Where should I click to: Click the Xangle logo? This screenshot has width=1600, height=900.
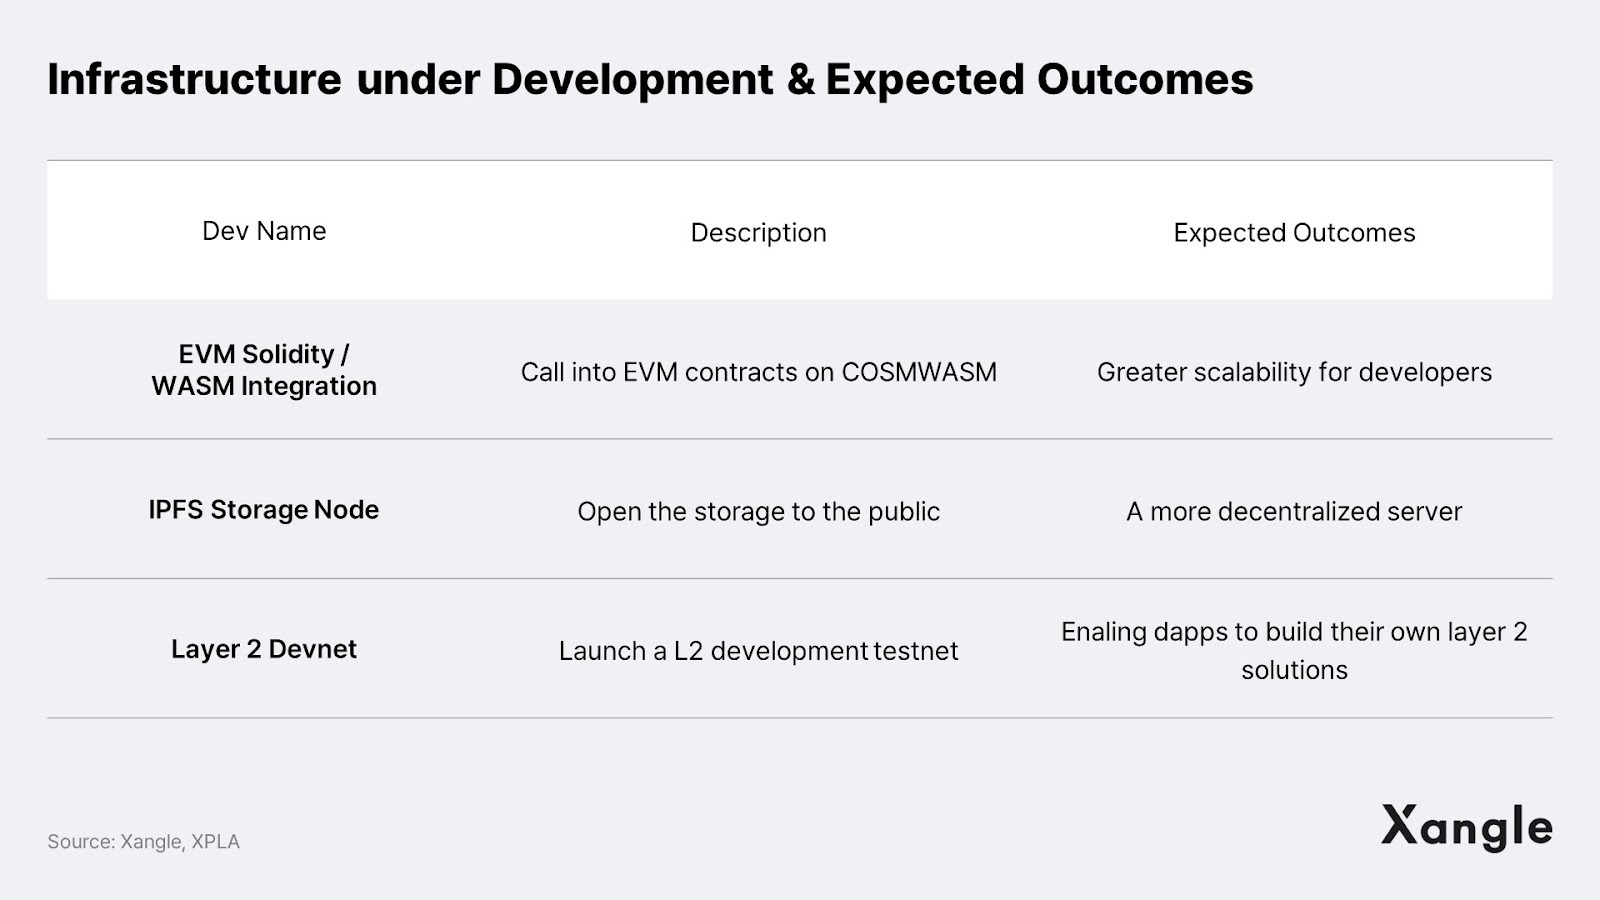tap(1466, 827)
